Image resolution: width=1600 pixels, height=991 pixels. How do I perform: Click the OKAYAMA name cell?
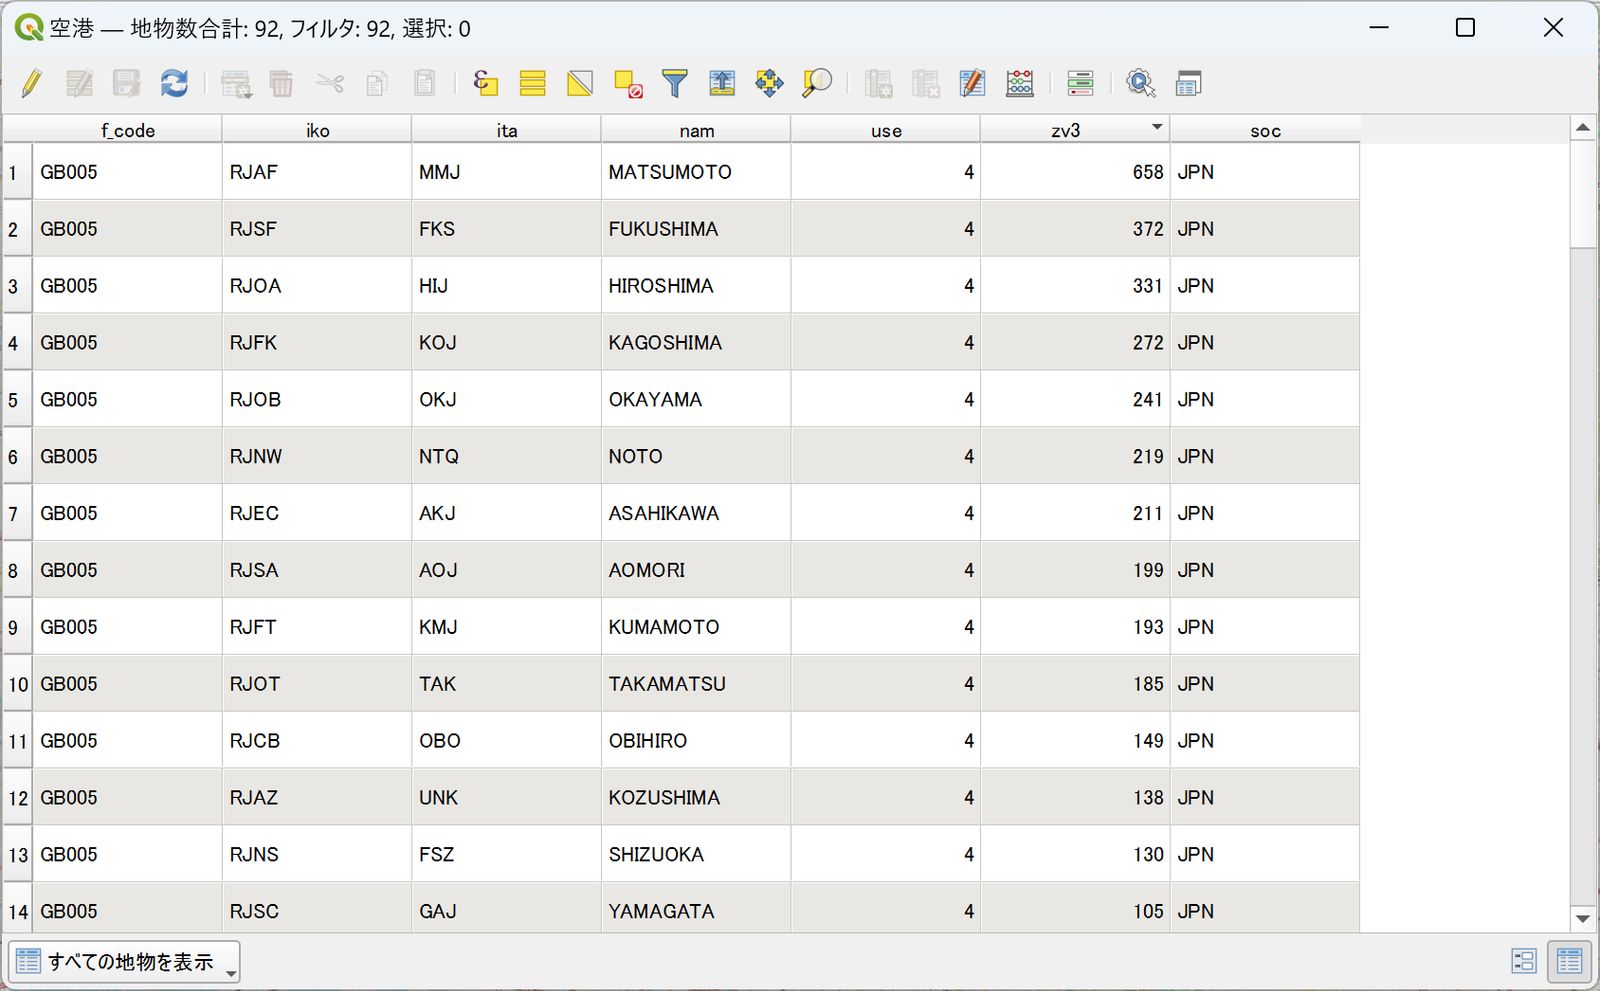(696, 400)
